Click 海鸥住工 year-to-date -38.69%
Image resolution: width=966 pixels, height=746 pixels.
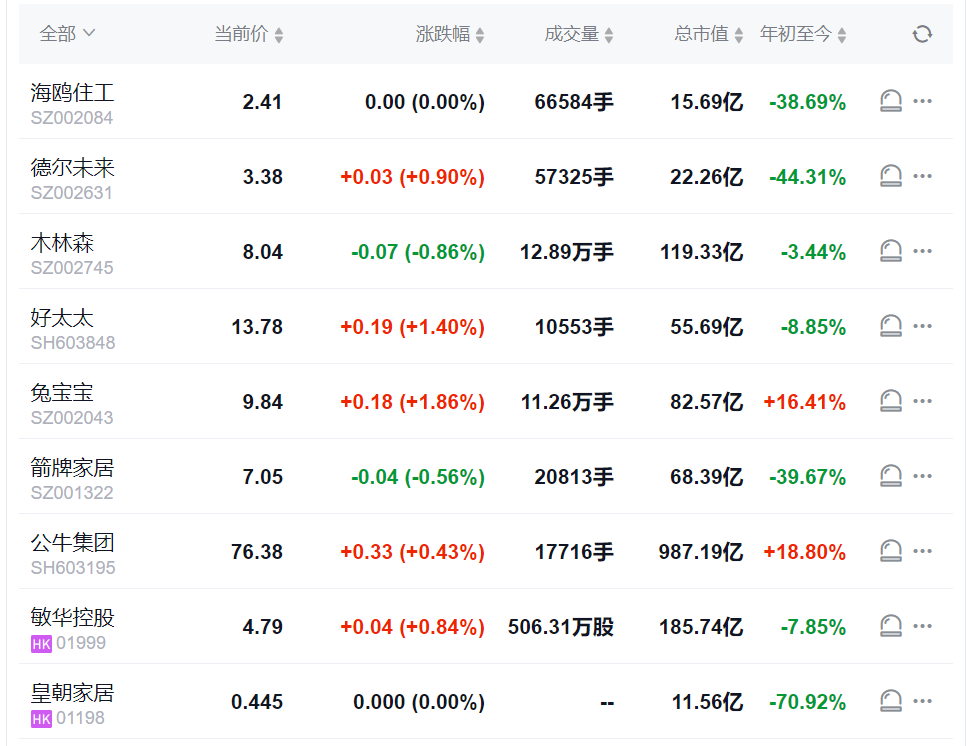coord(807,102)
